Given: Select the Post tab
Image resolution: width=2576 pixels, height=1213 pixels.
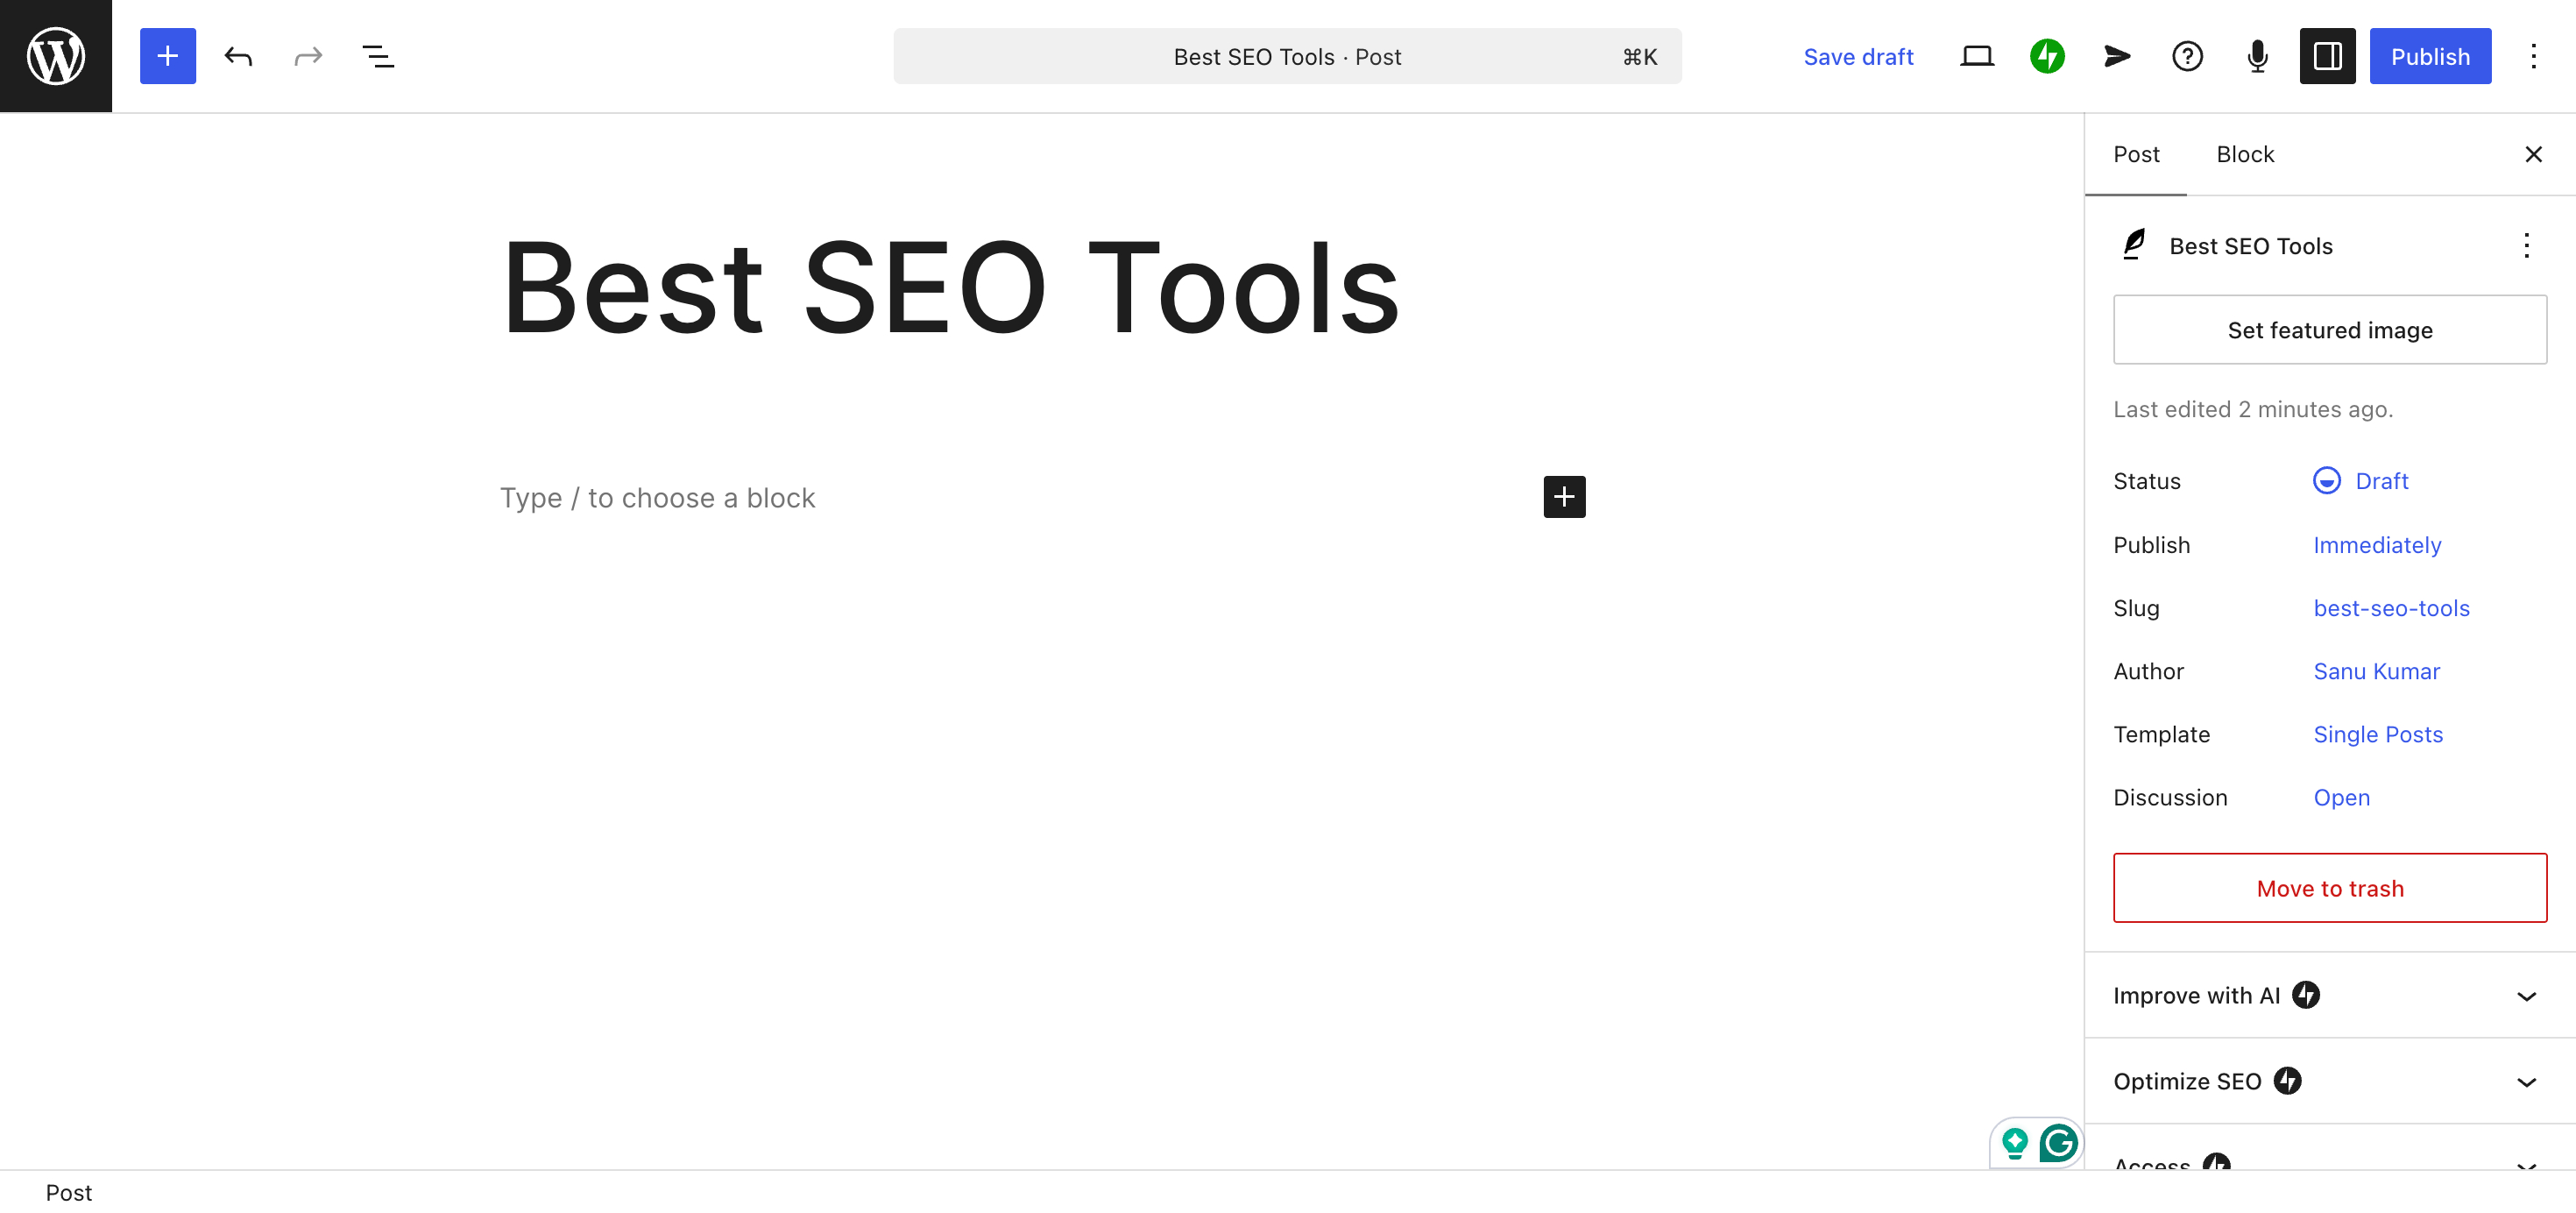Looking at the screenshot, I should click(2136, 154).
